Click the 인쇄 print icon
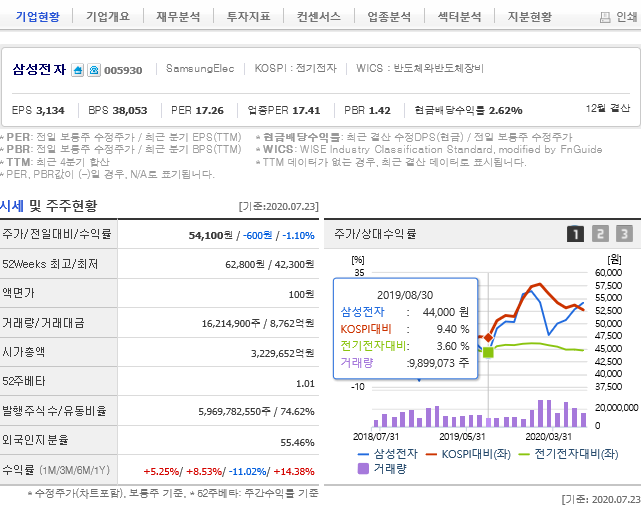 point(605,17)
